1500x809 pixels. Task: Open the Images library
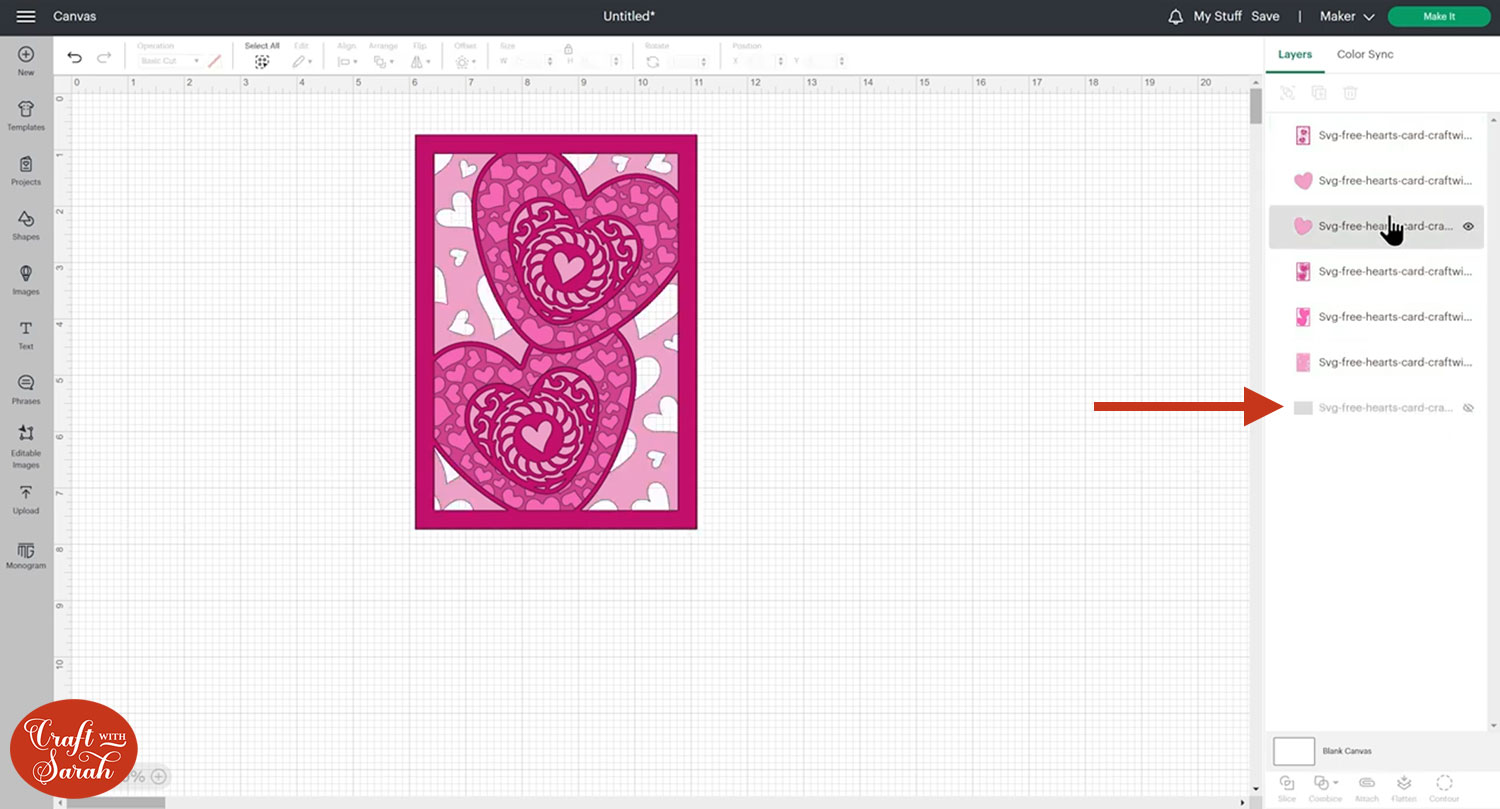(x=26, y=279)
